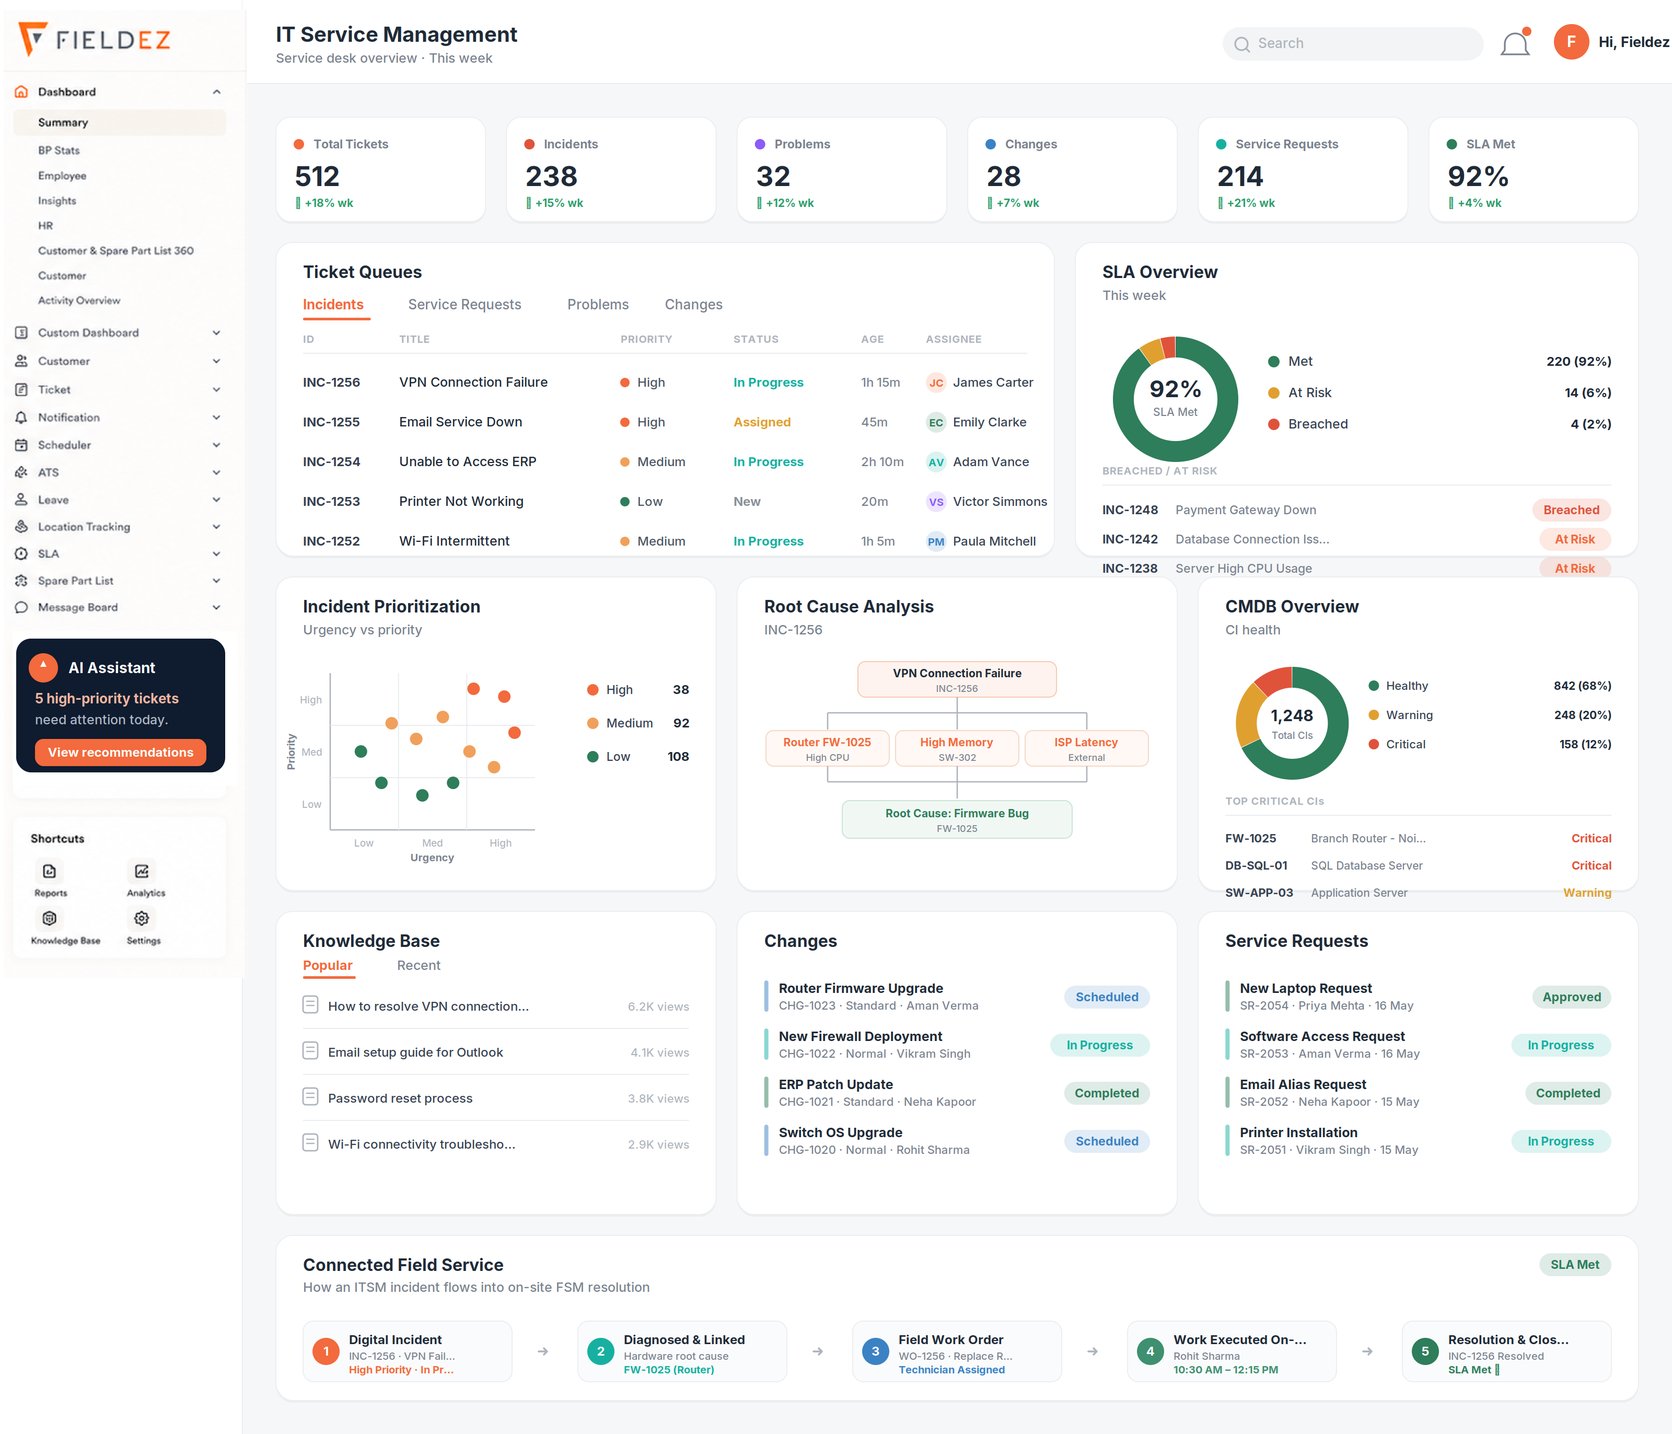Click the Message Board chat icon
This screenshot has height=1434, width=1672.
pyautogui.click(x=21, y=608)
